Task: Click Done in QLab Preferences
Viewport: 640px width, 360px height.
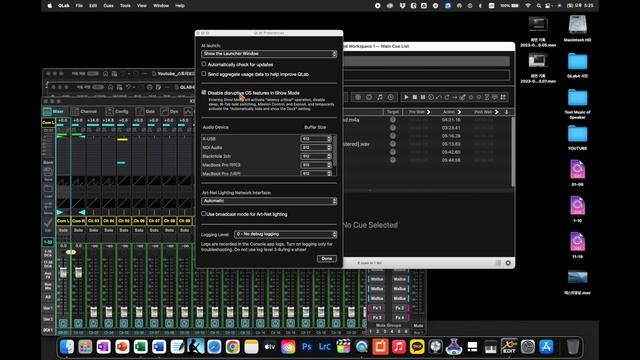Action: (x=327, y=258)
